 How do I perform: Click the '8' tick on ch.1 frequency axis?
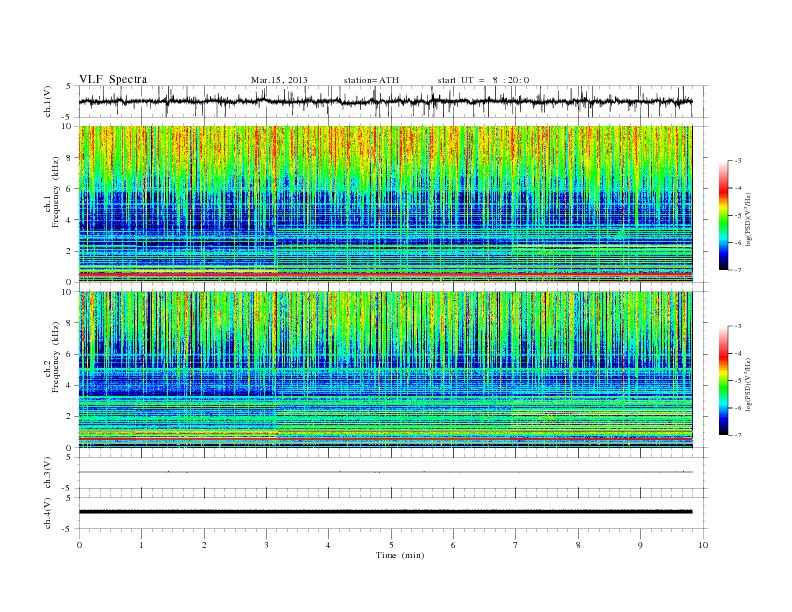point(70,158)
